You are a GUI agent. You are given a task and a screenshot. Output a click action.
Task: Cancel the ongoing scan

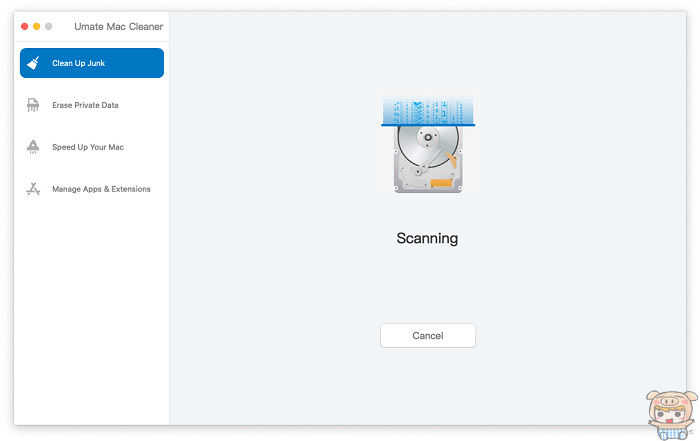pyautogui.click(x=428, y=336)
